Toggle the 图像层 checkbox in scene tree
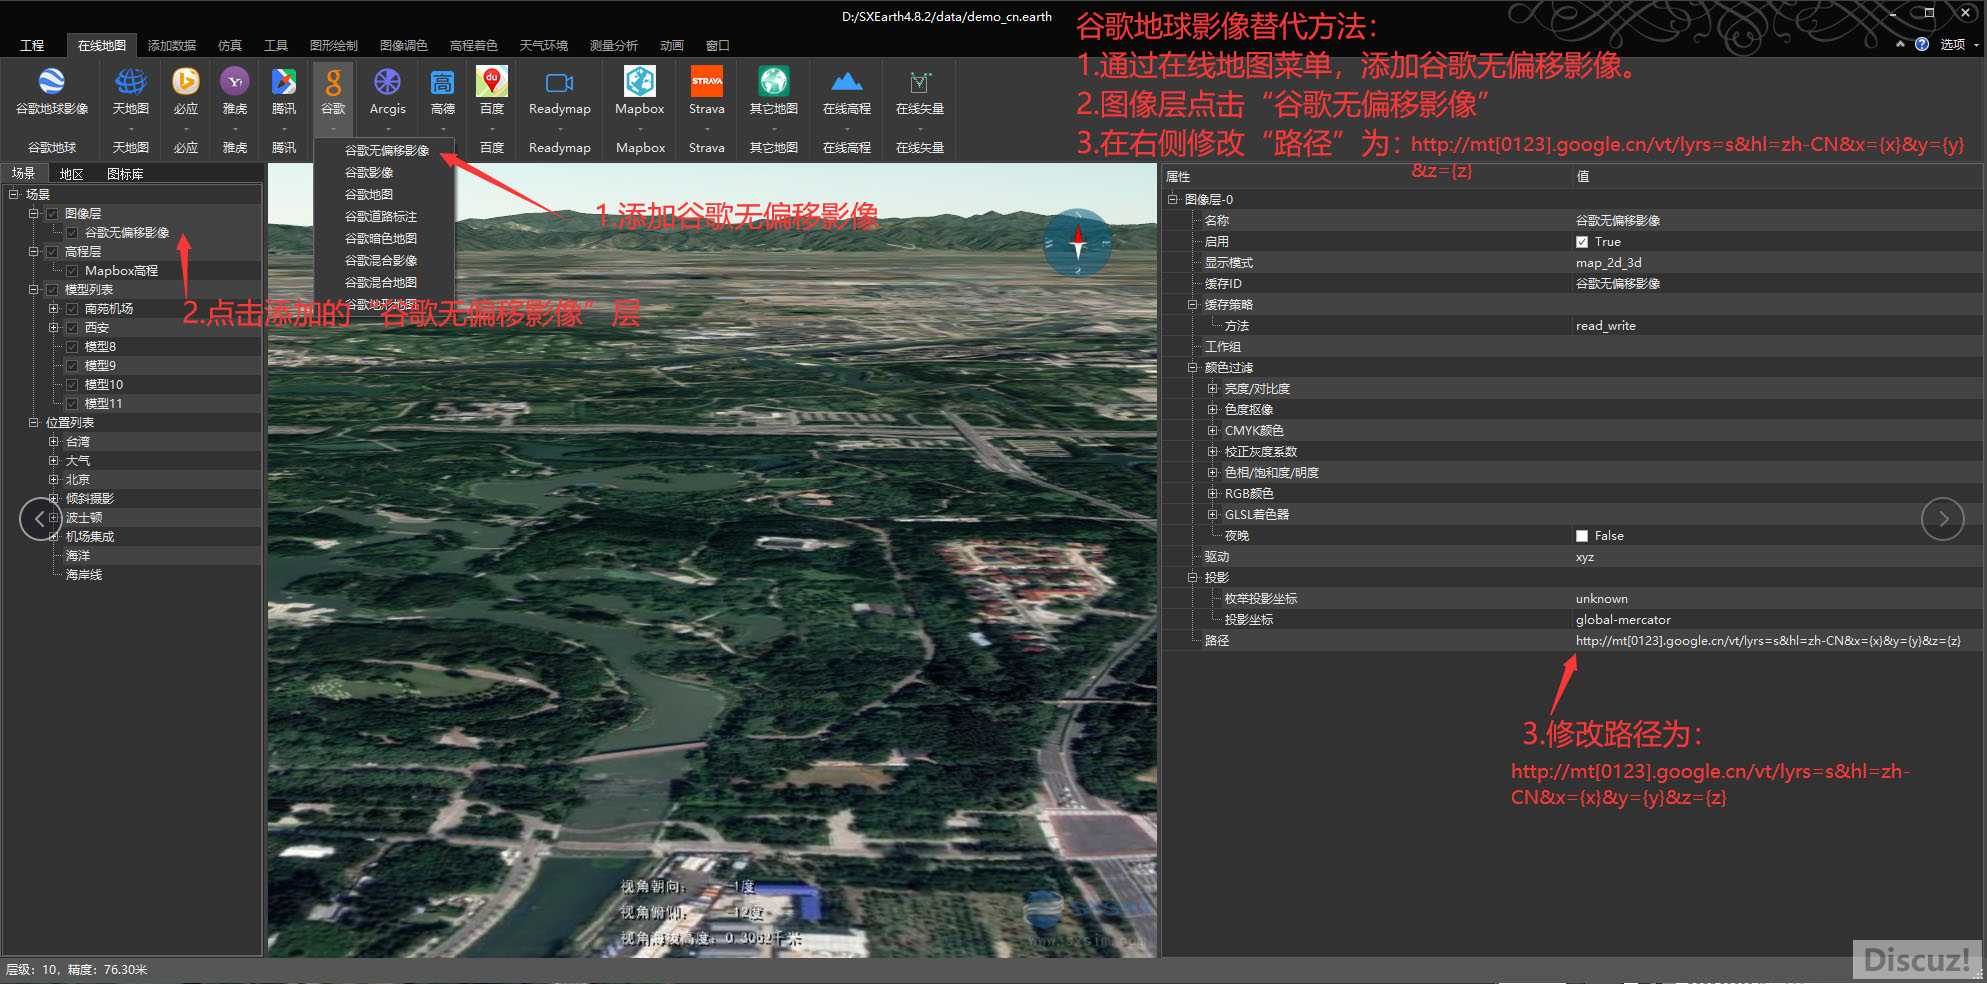Viewport: 1987px width, 984px height. point(52,214)
